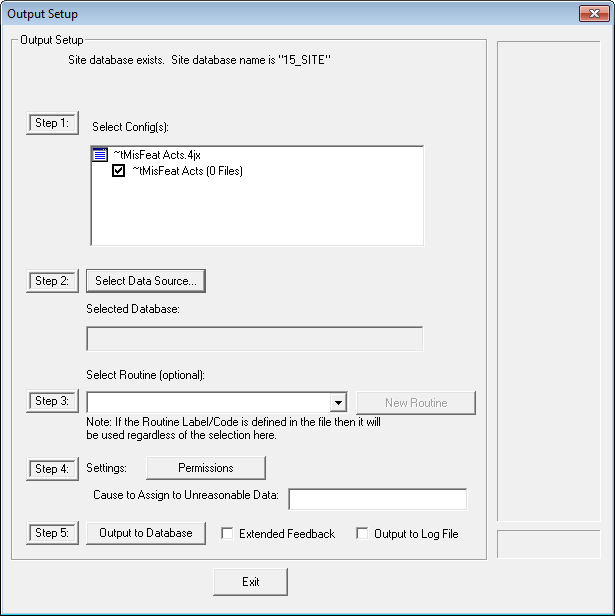Click the Step 3 button
Screen dimensions: 615x616
click(x=52, y=401)
